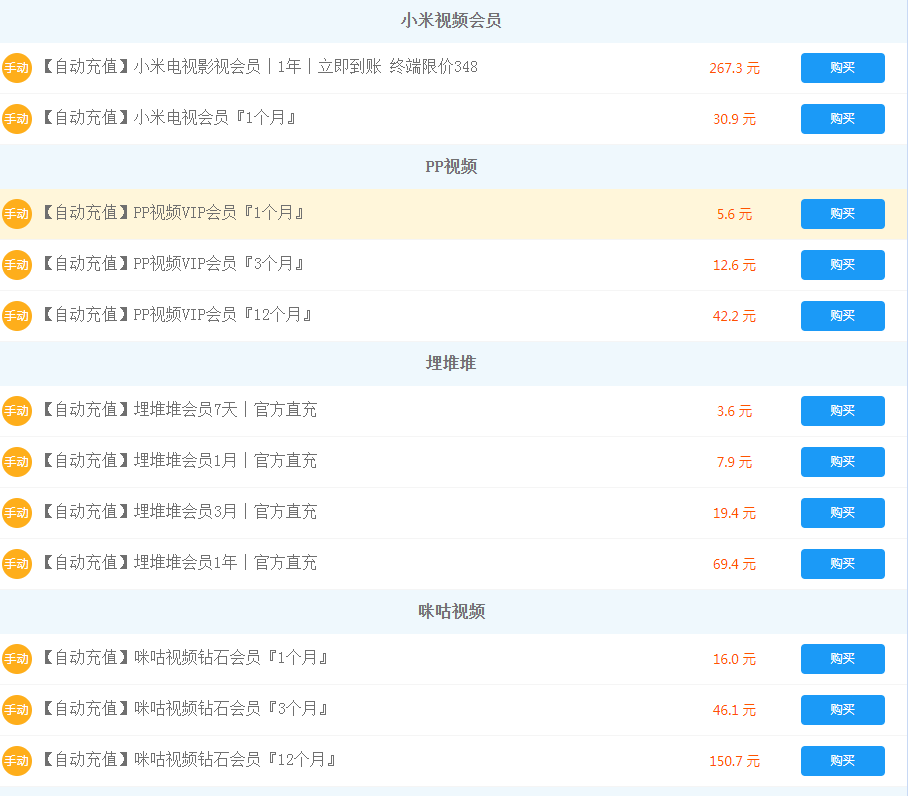Open the 埋堆堆会员7天|官方直充 title
Viewport: 909px width, 796px height.
pos(180,410)
